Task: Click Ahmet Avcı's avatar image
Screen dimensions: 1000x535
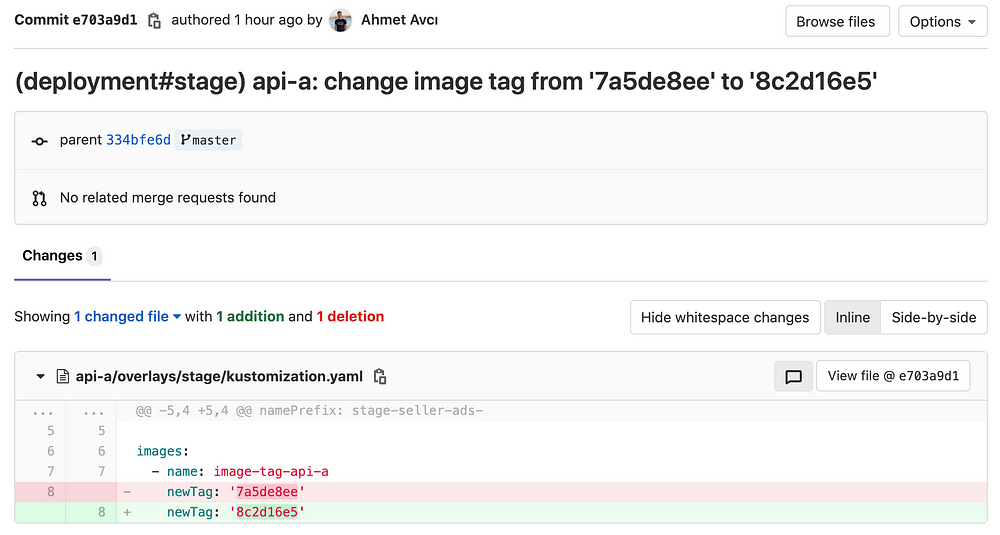Action: click(x=341, y=20)
